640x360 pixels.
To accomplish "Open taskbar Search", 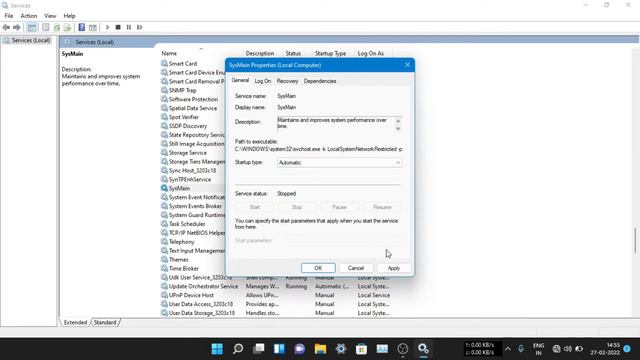I will point(238,349).
